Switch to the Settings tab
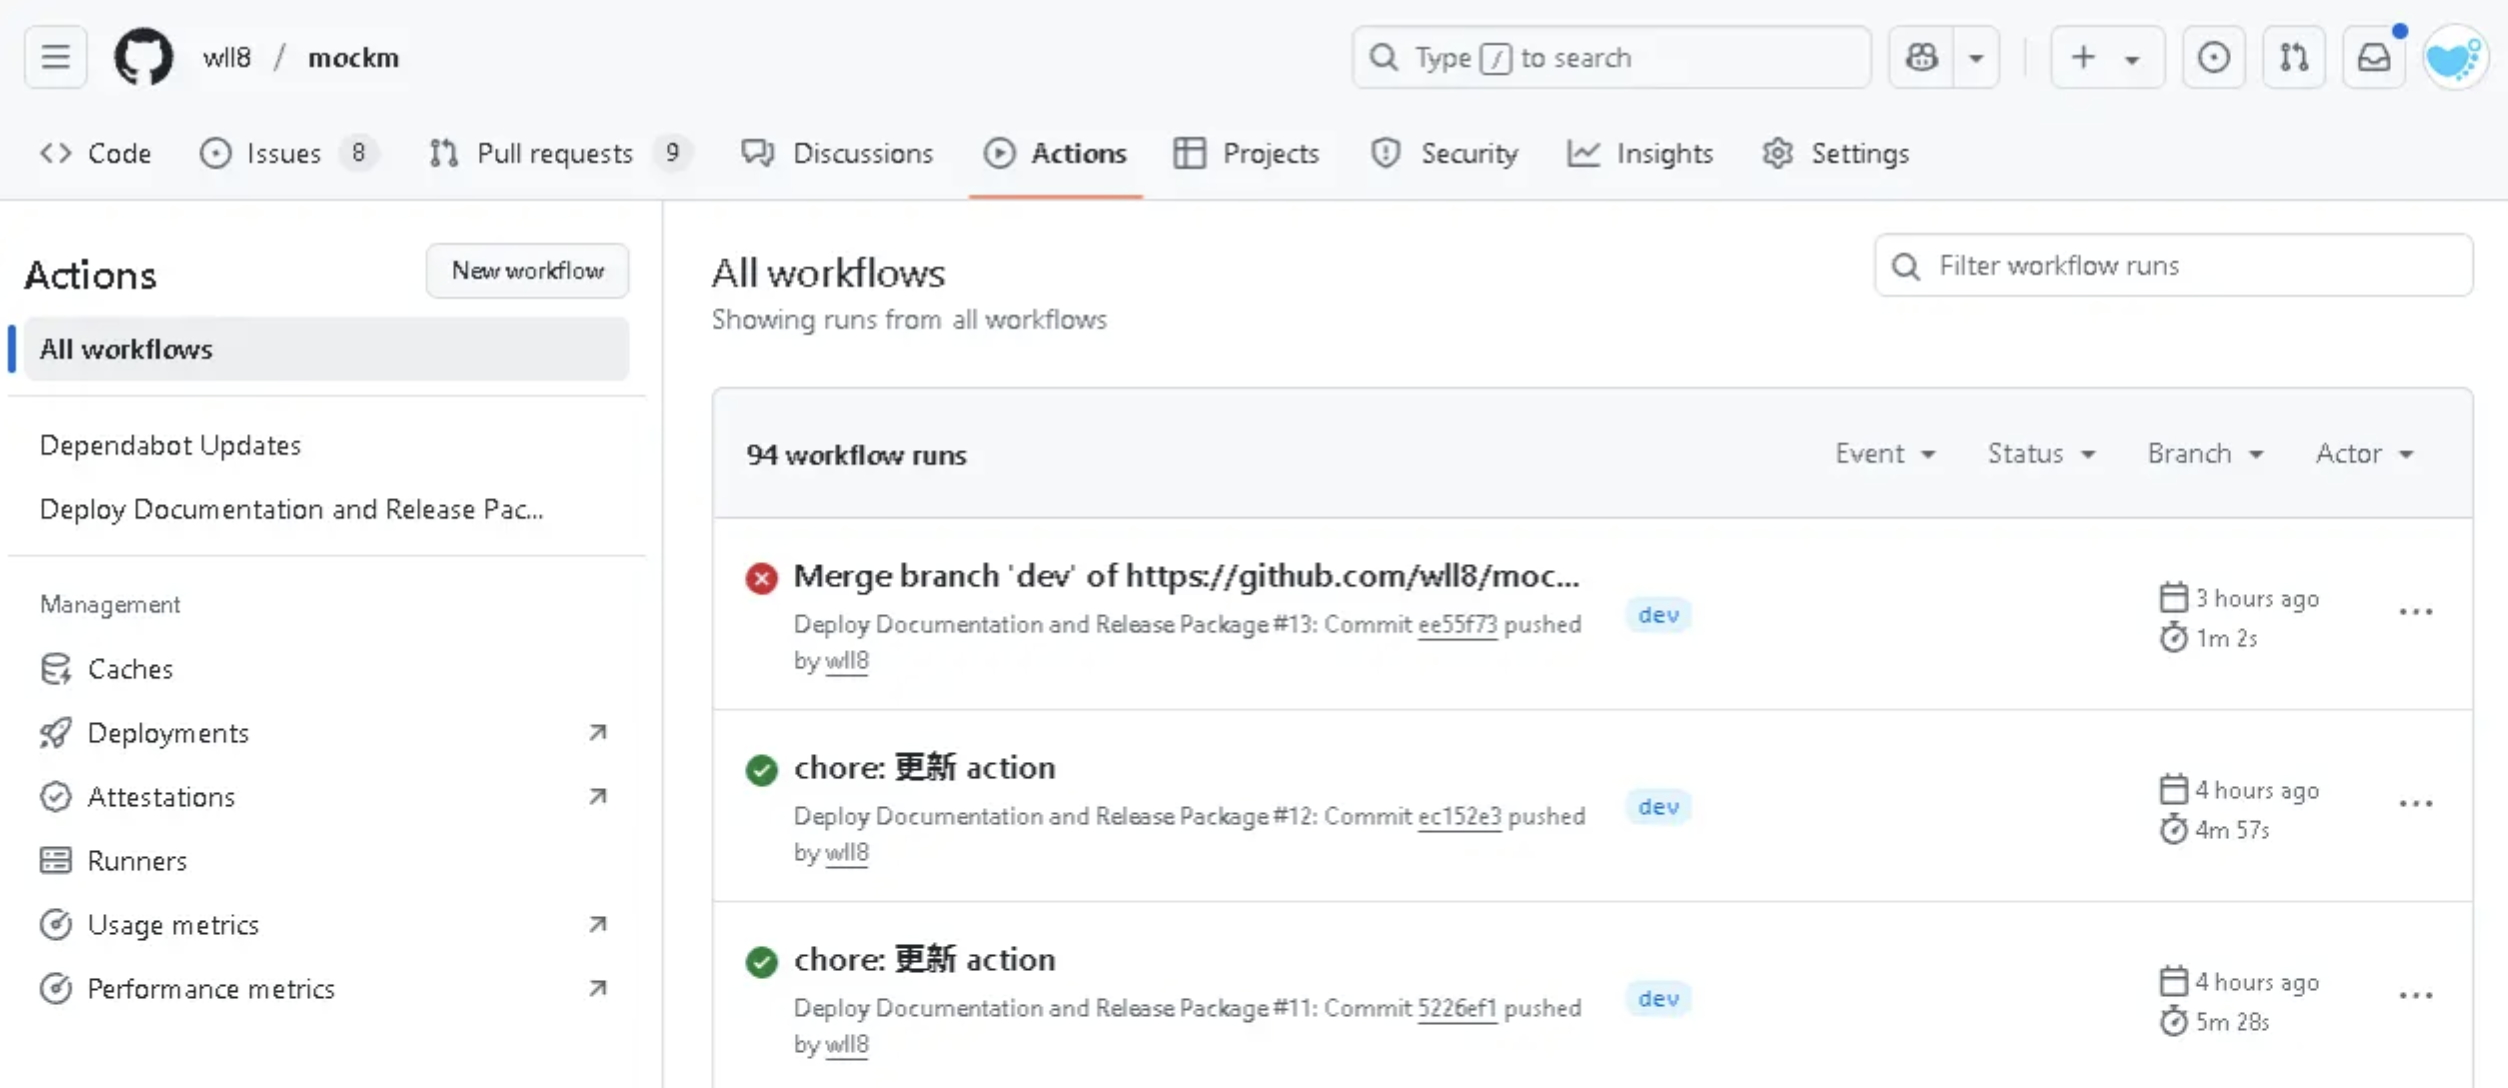The width and height of the screenshot is (2508, 1088). 1836,153
